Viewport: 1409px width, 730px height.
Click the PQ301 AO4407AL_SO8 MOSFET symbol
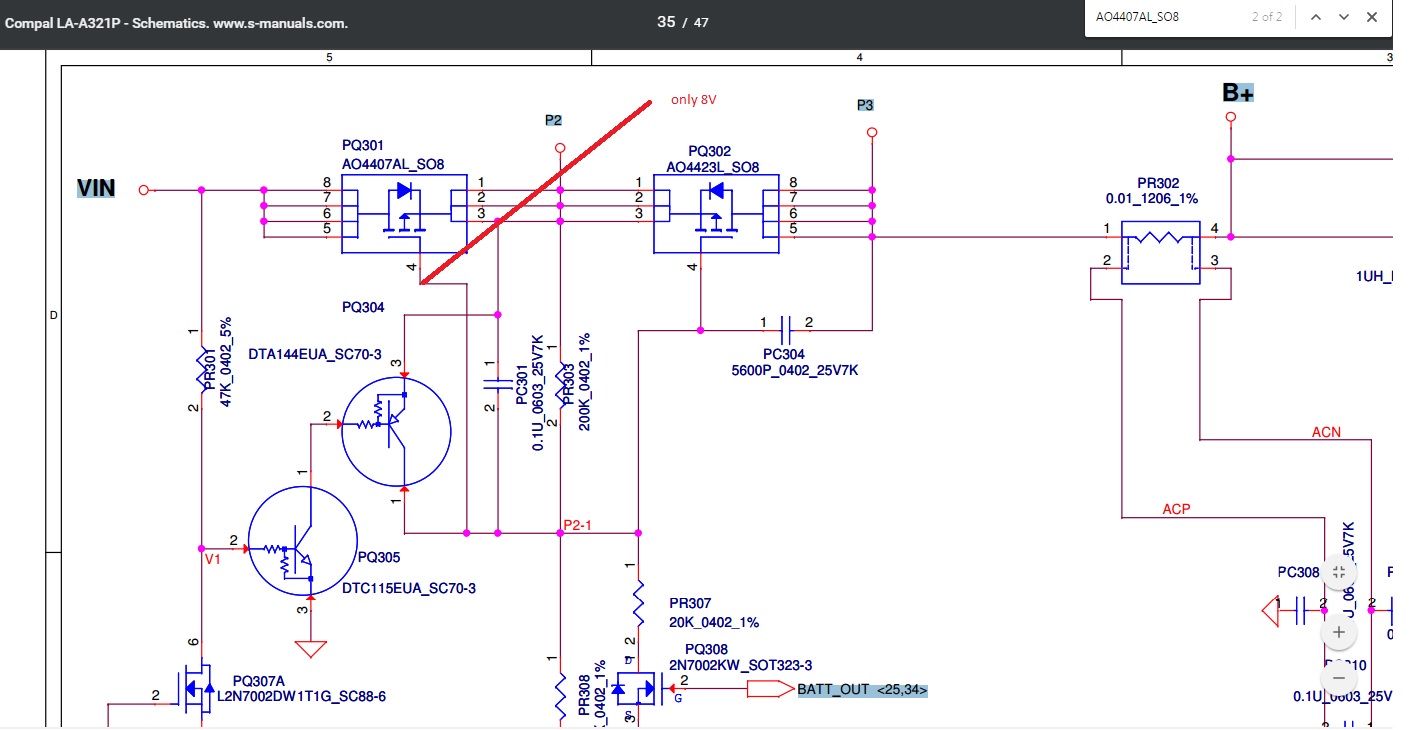[405, 214]
